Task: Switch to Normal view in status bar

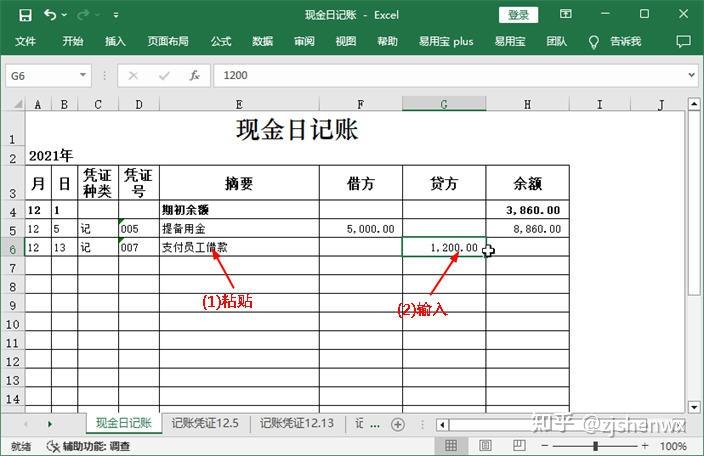Action: [452, 446]
